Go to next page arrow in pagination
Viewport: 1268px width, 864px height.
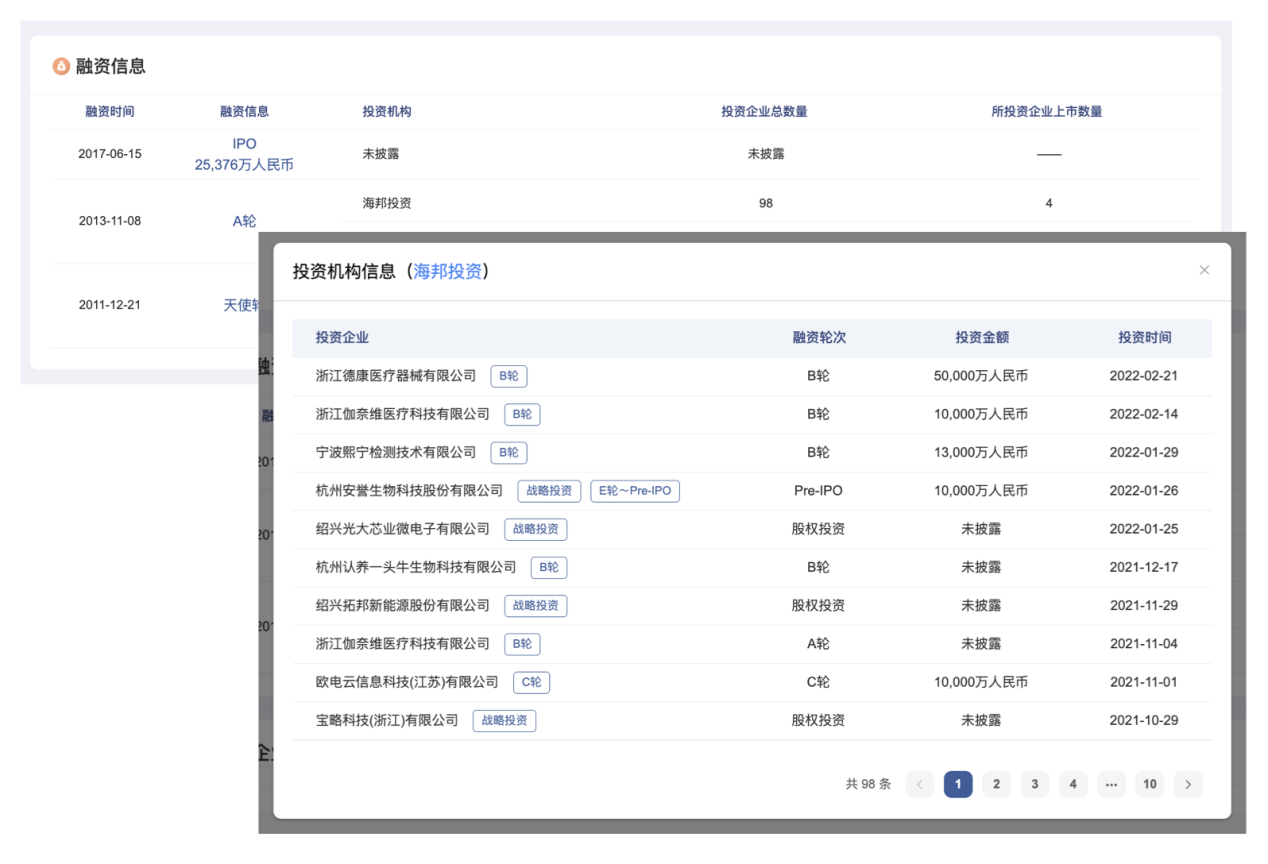(x=1188, y=784)
